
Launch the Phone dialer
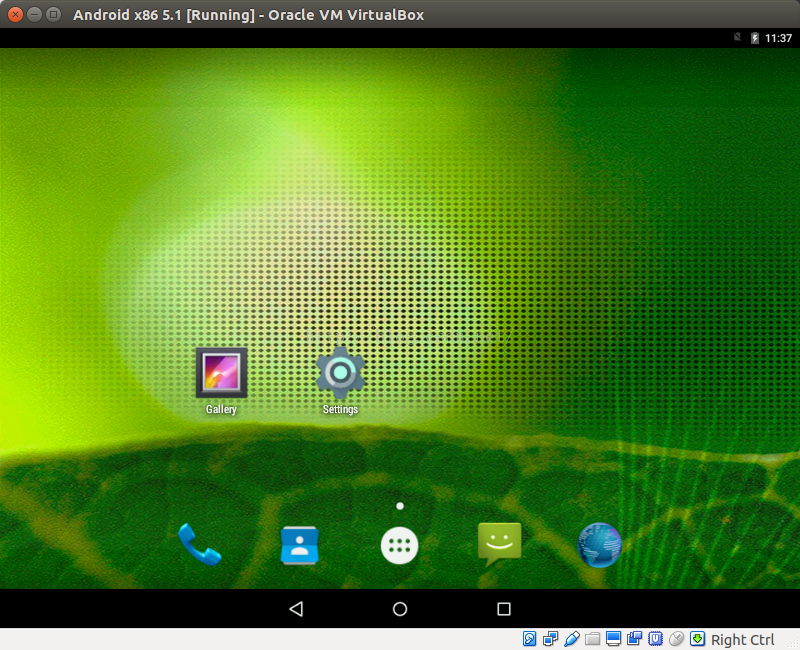[x=199, y=544]
